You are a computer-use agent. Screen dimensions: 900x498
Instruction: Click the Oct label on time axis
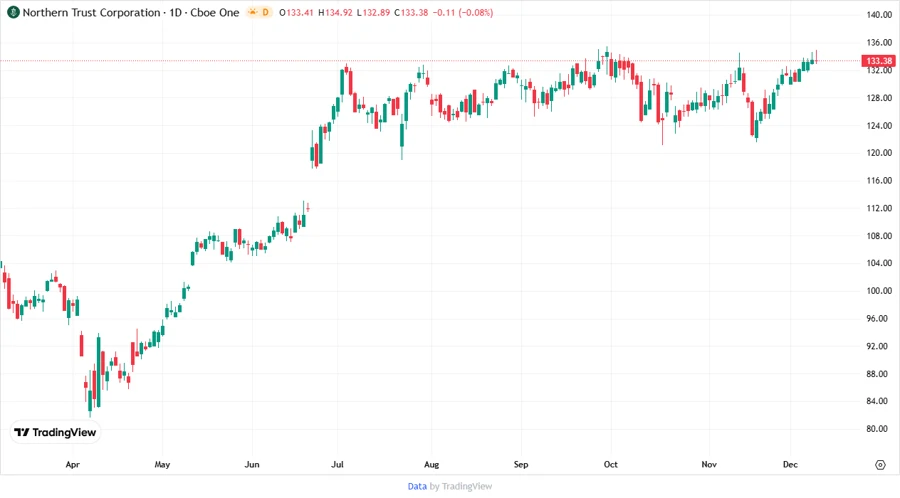click(x=611, y=465)
